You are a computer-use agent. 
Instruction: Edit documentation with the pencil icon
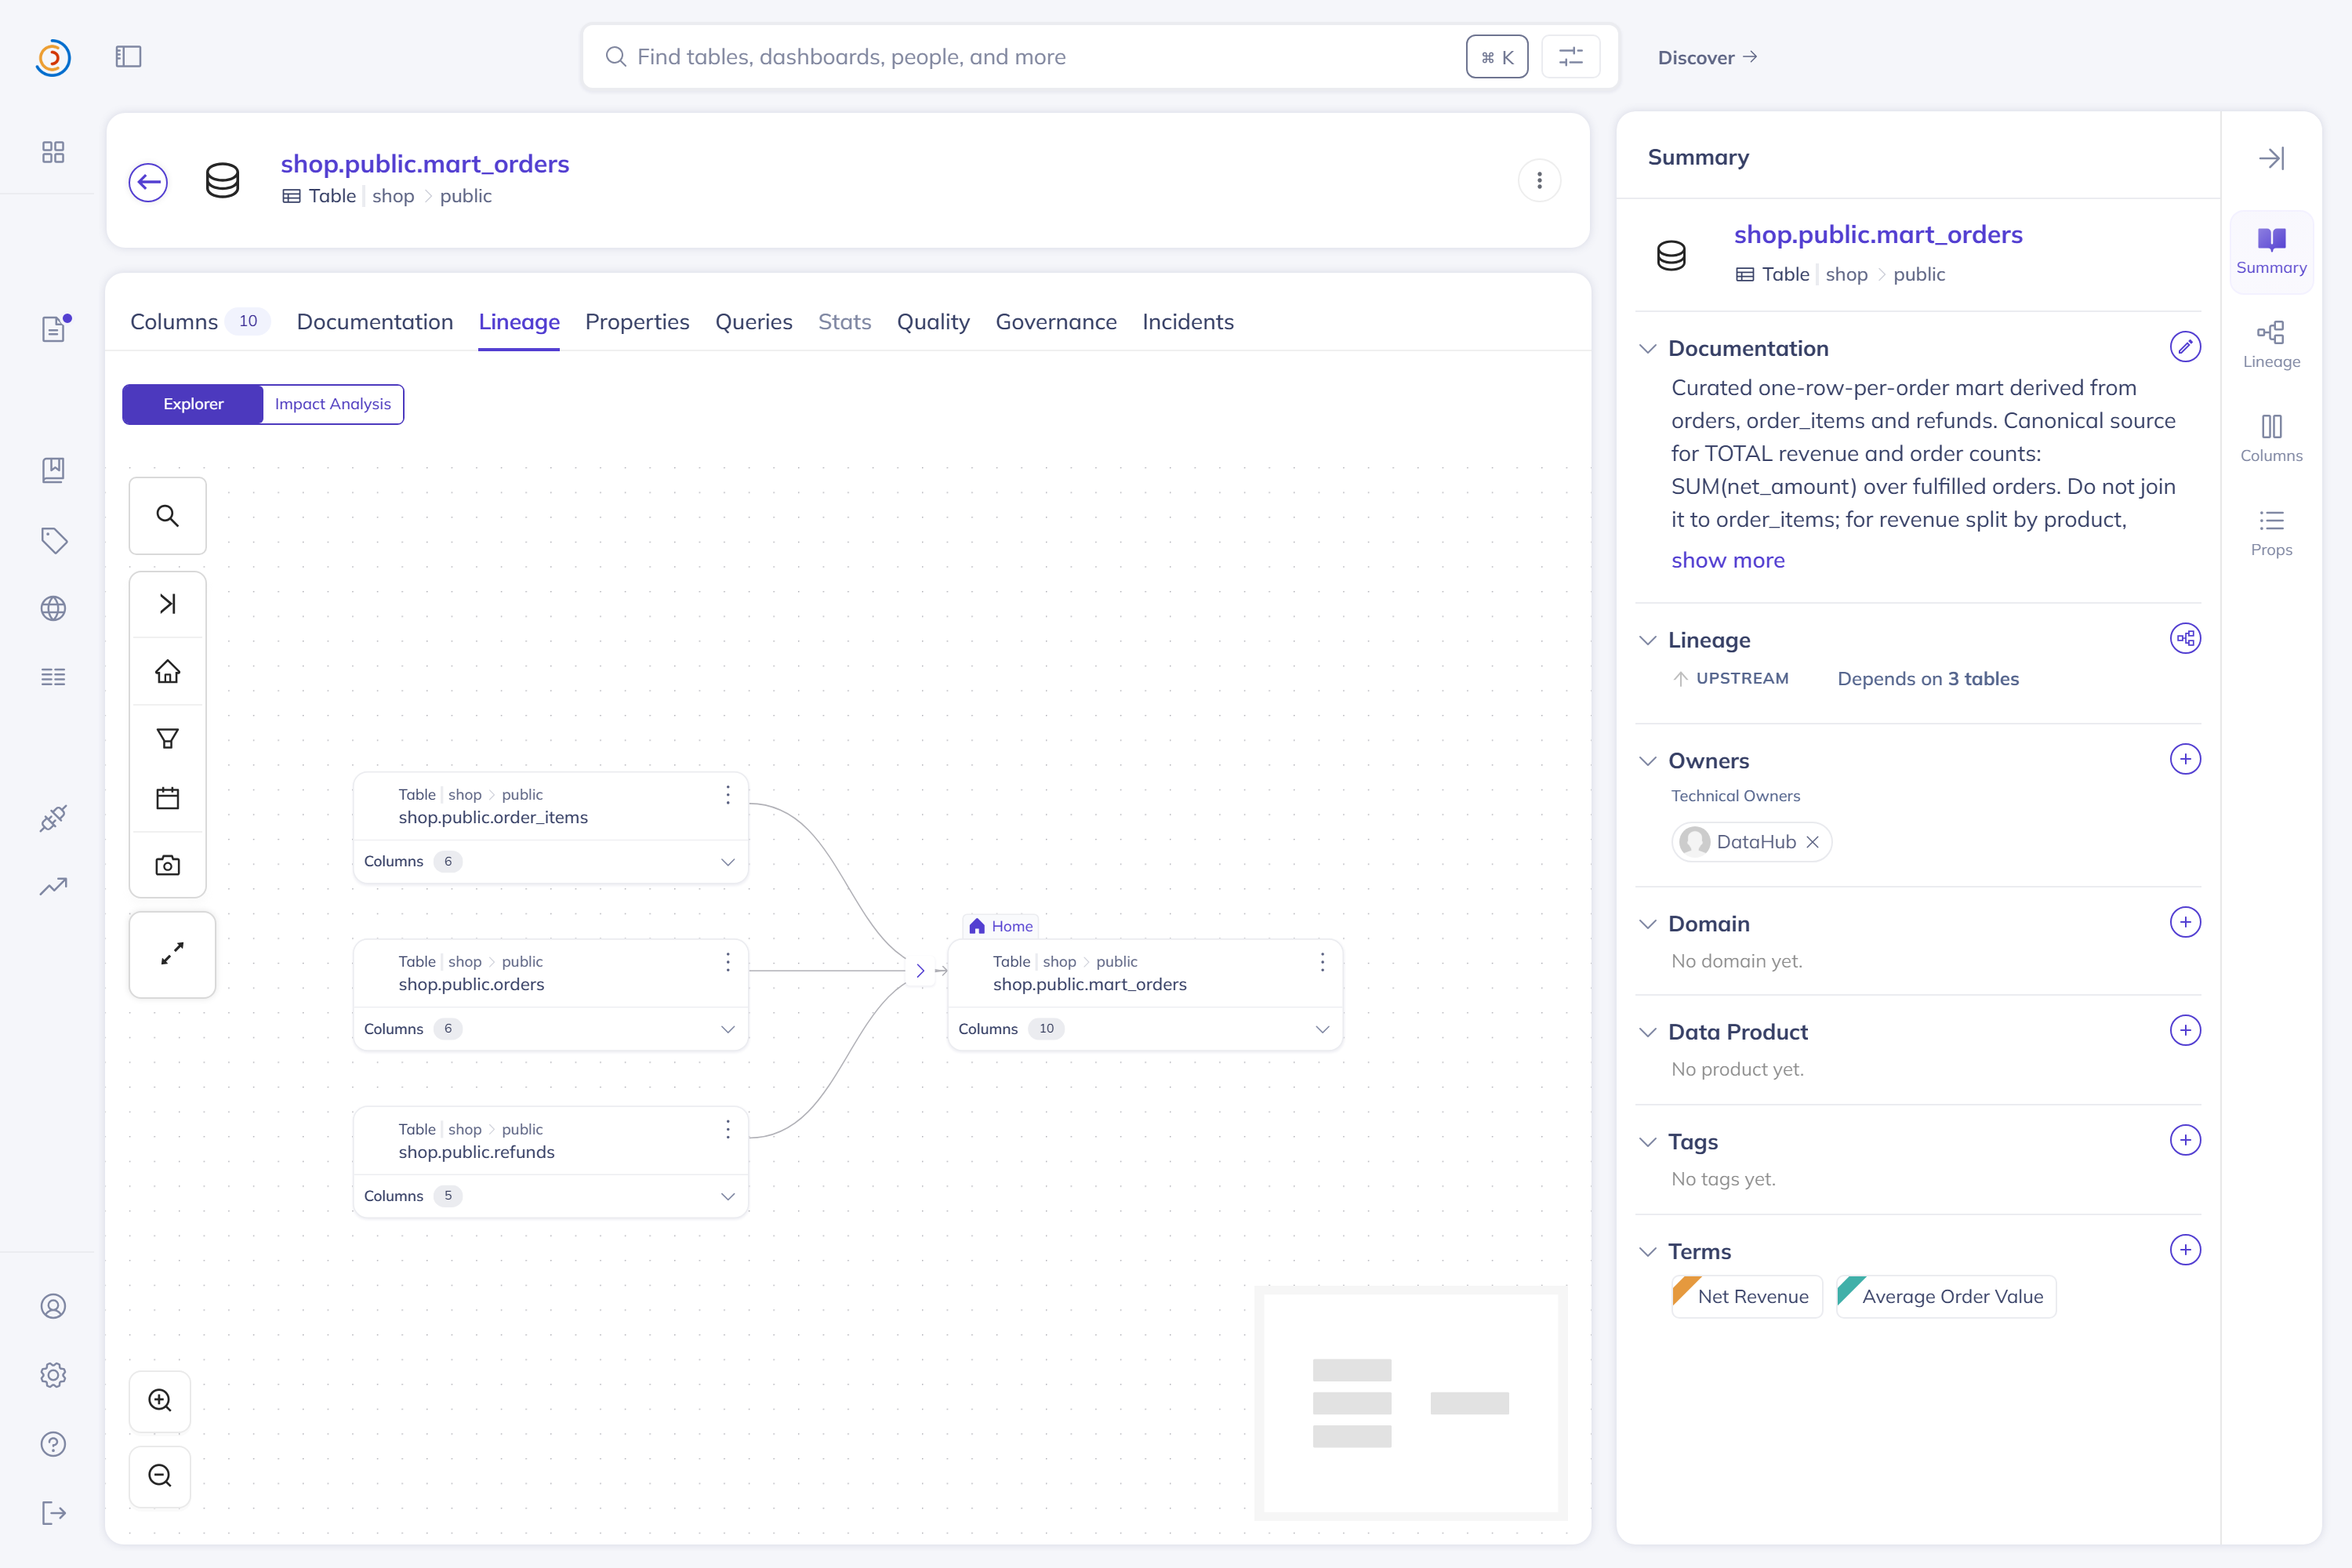tap(2185, 347)
